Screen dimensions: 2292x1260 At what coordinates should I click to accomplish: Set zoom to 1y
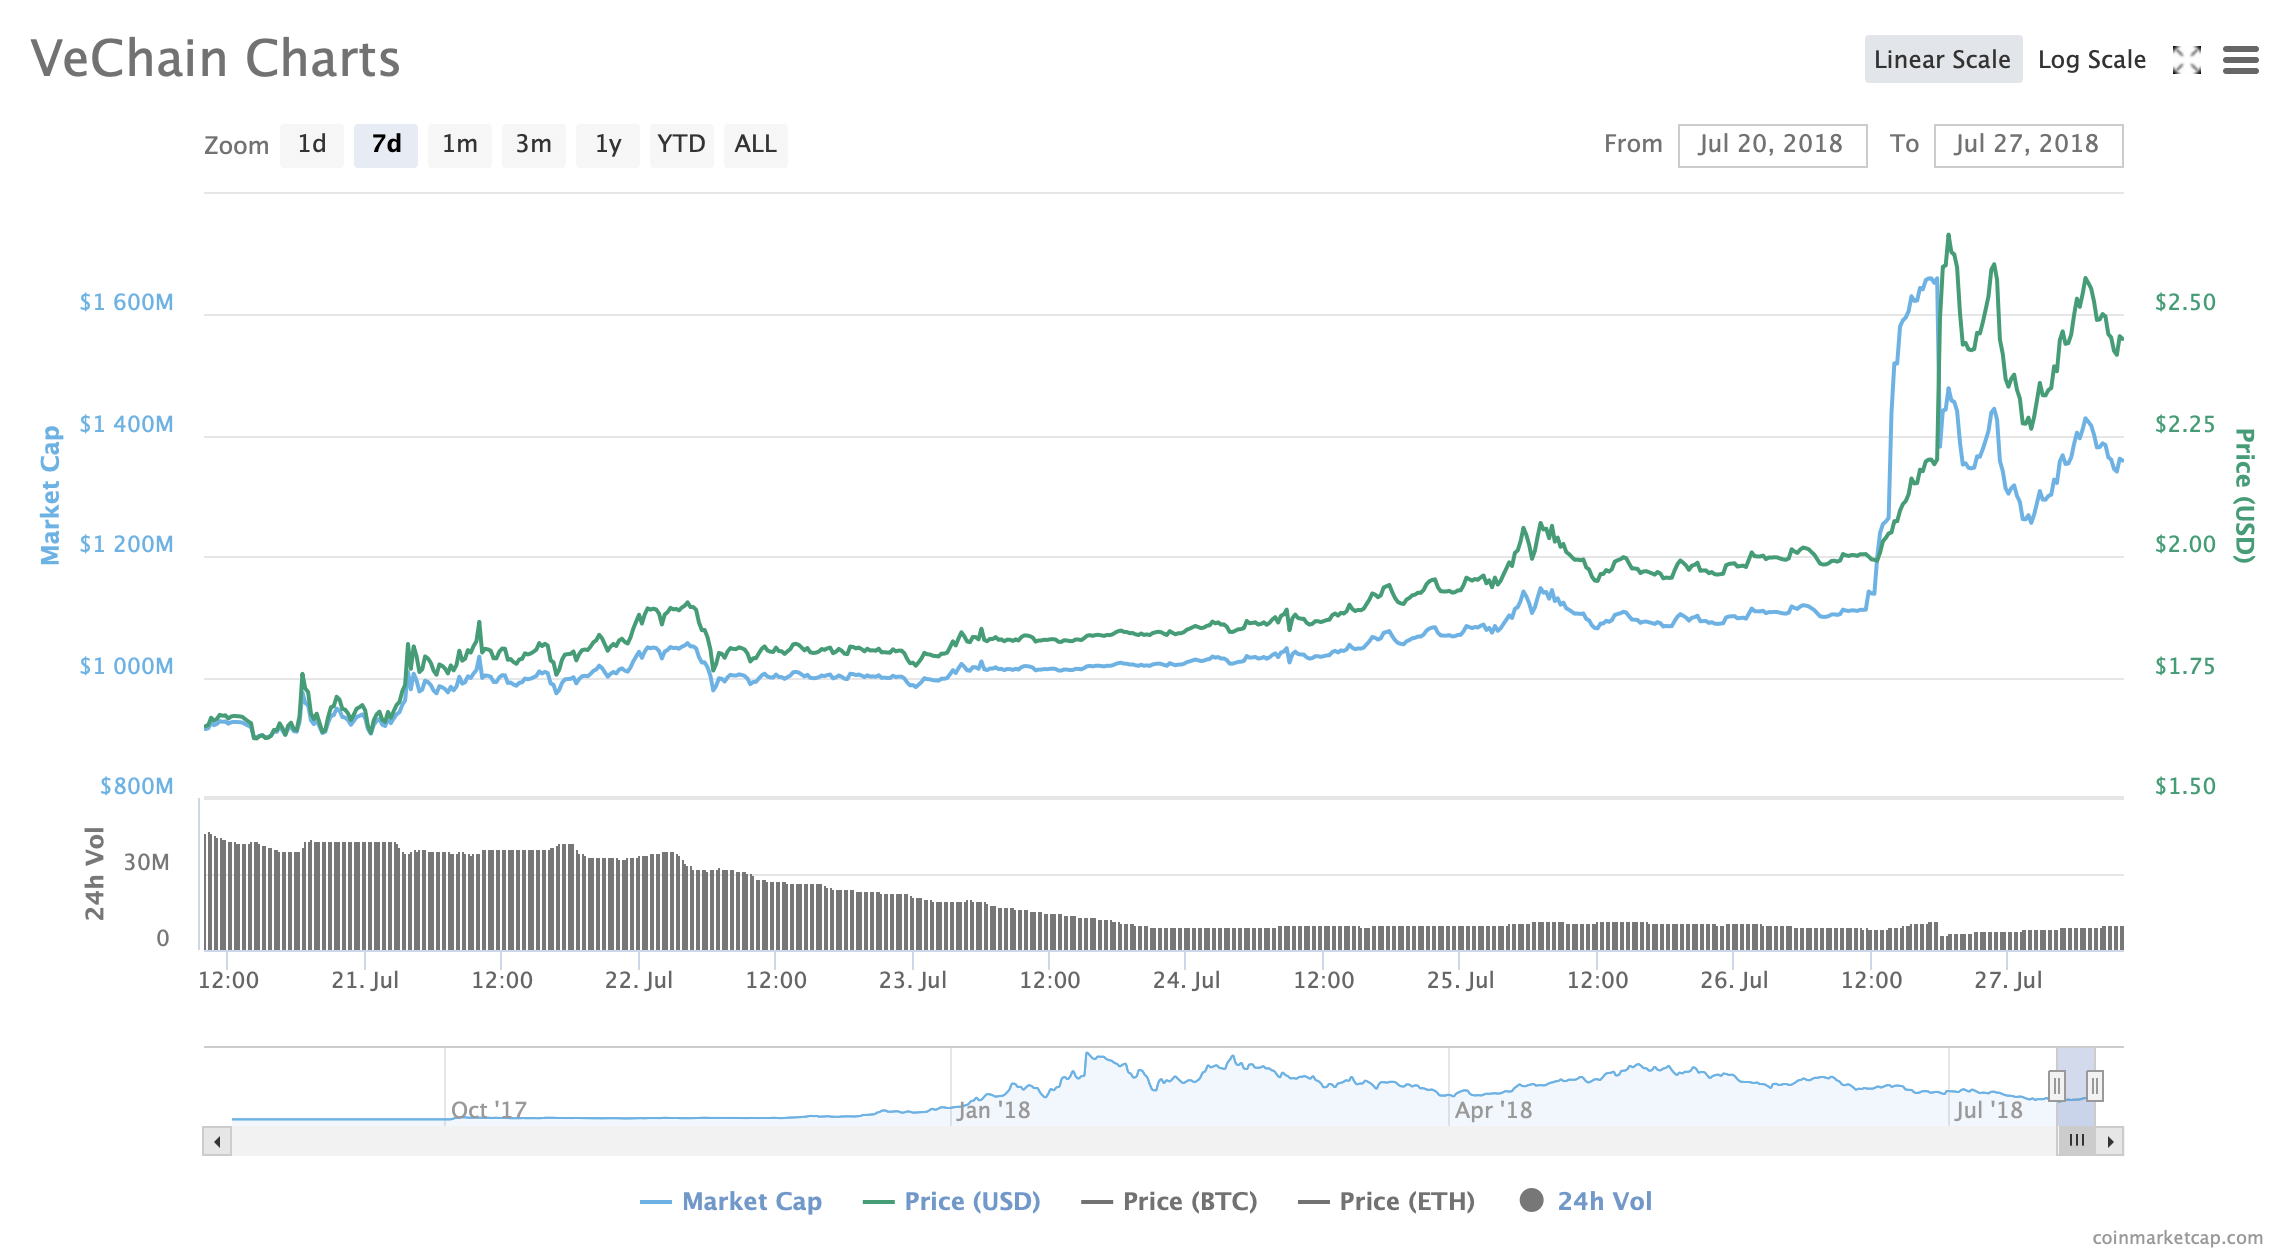608,145
